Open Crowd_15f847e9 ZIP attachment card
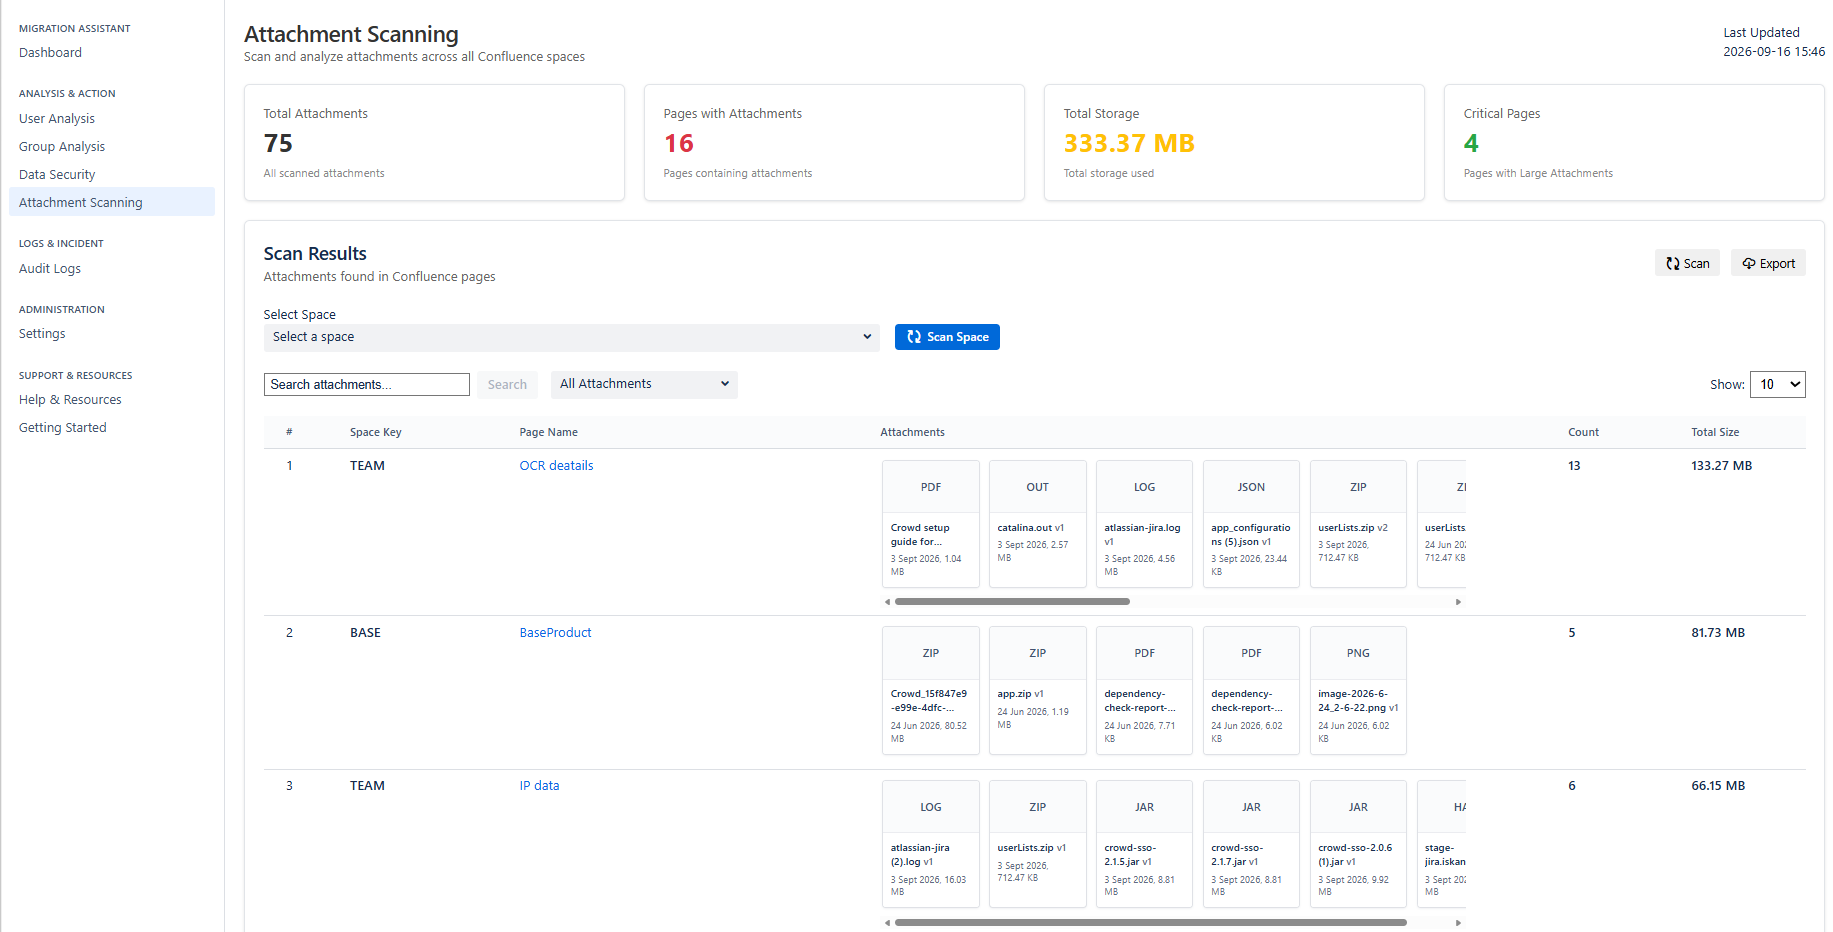 click(931, 690)
